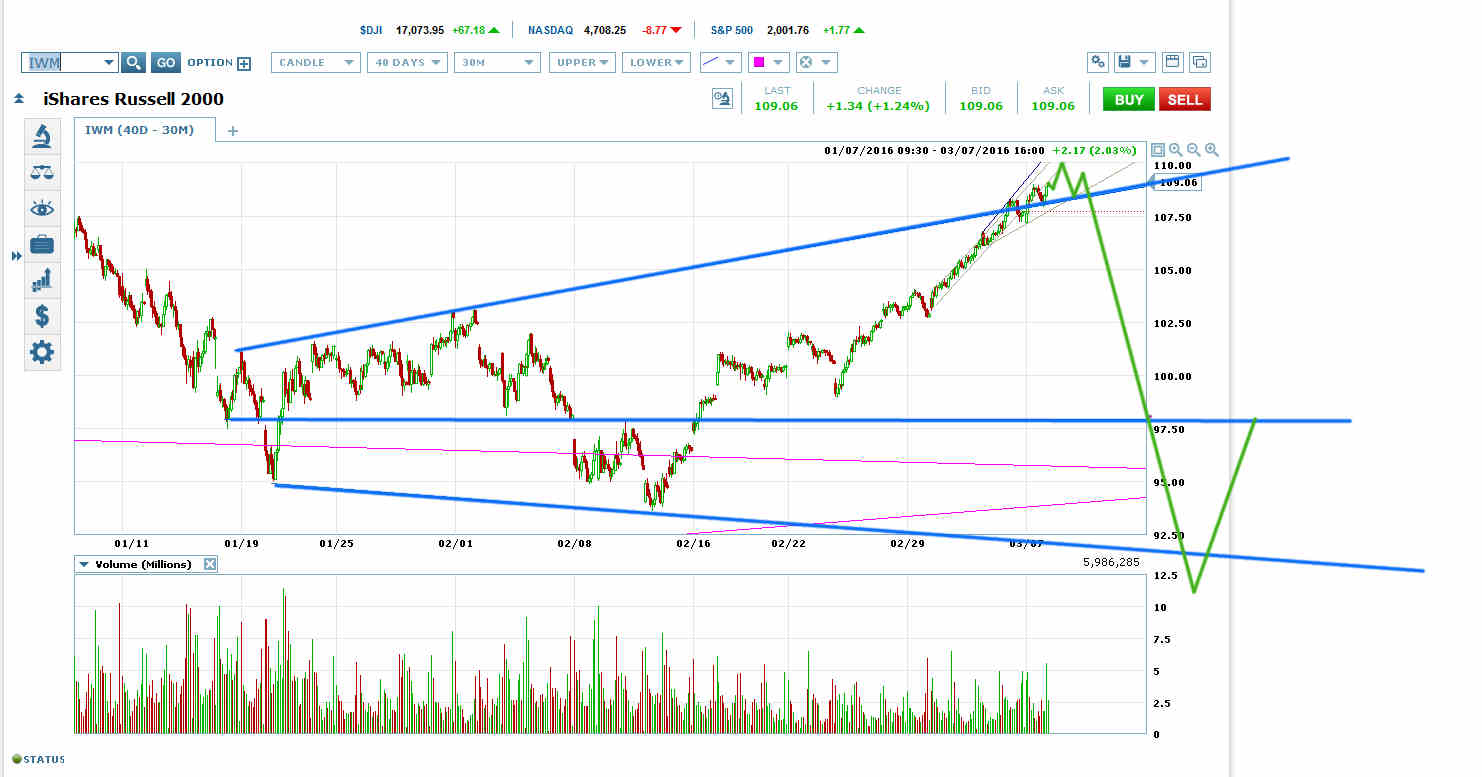
Task: Click the symbol search magnifier icon
Action: tap(134, 63)
